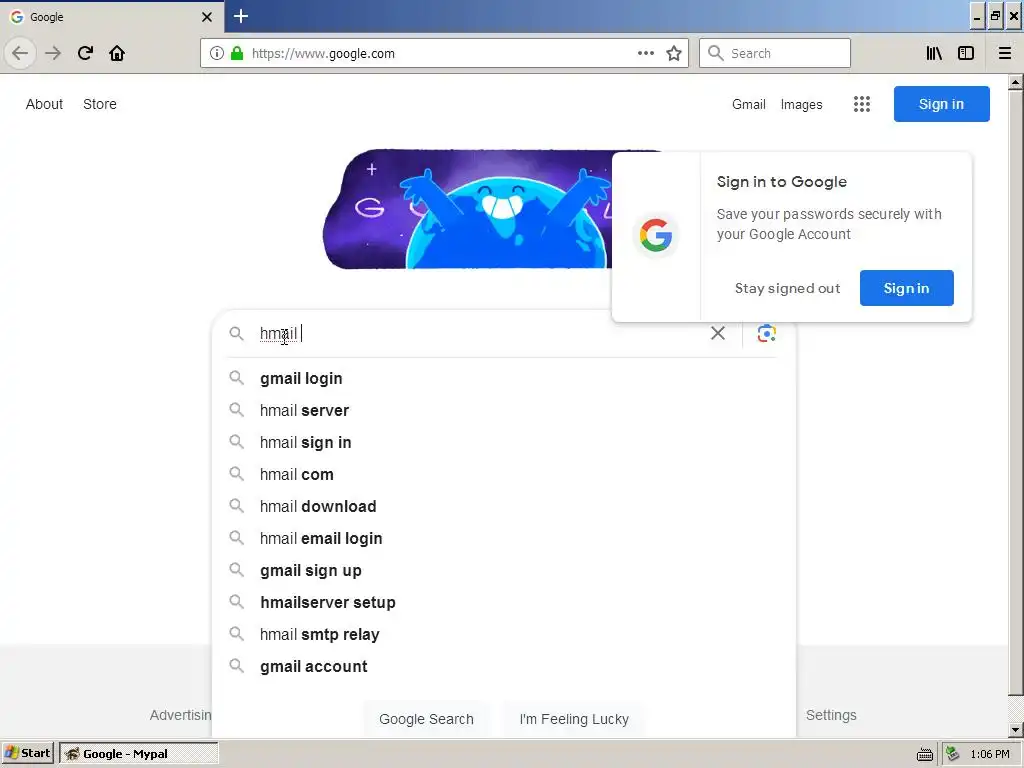Image resolution: width=1024 pixels, height=768 pixels.
Task: View site information via the info icon
Action: 217,54
